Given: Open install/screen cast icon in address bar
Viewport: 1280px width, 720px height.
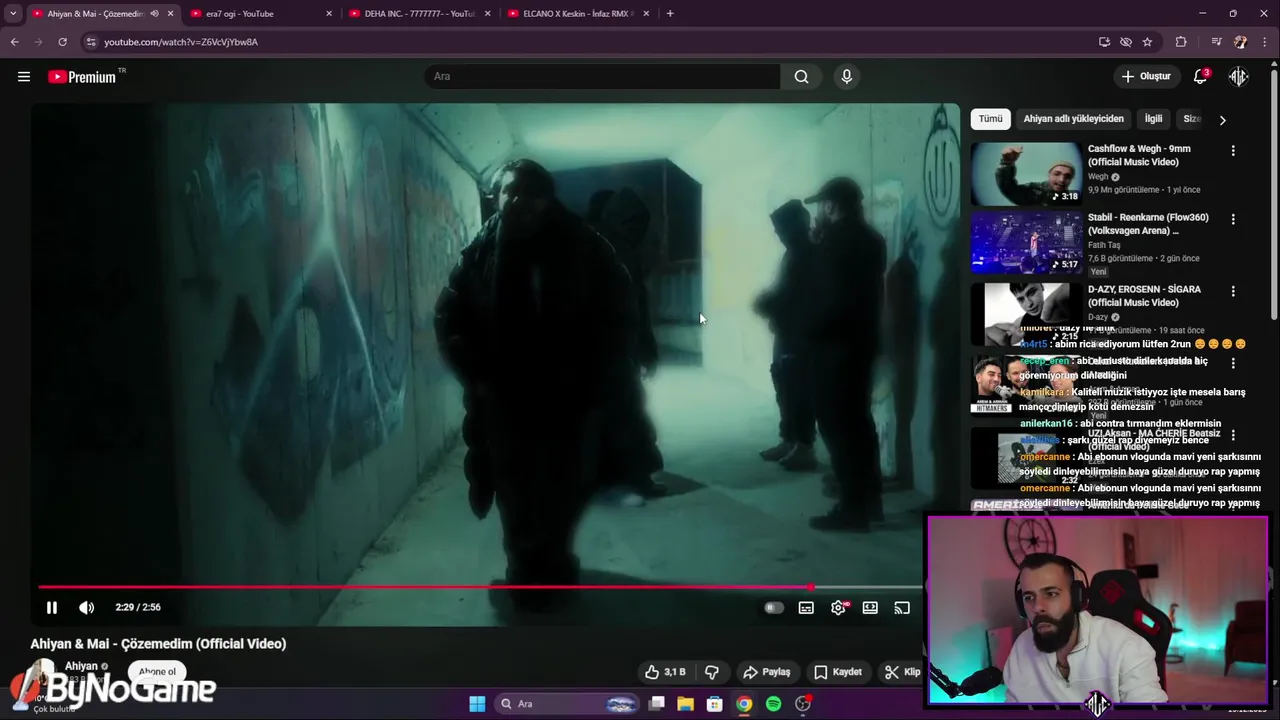Looking at the screenshot, I should [1104, 42].
